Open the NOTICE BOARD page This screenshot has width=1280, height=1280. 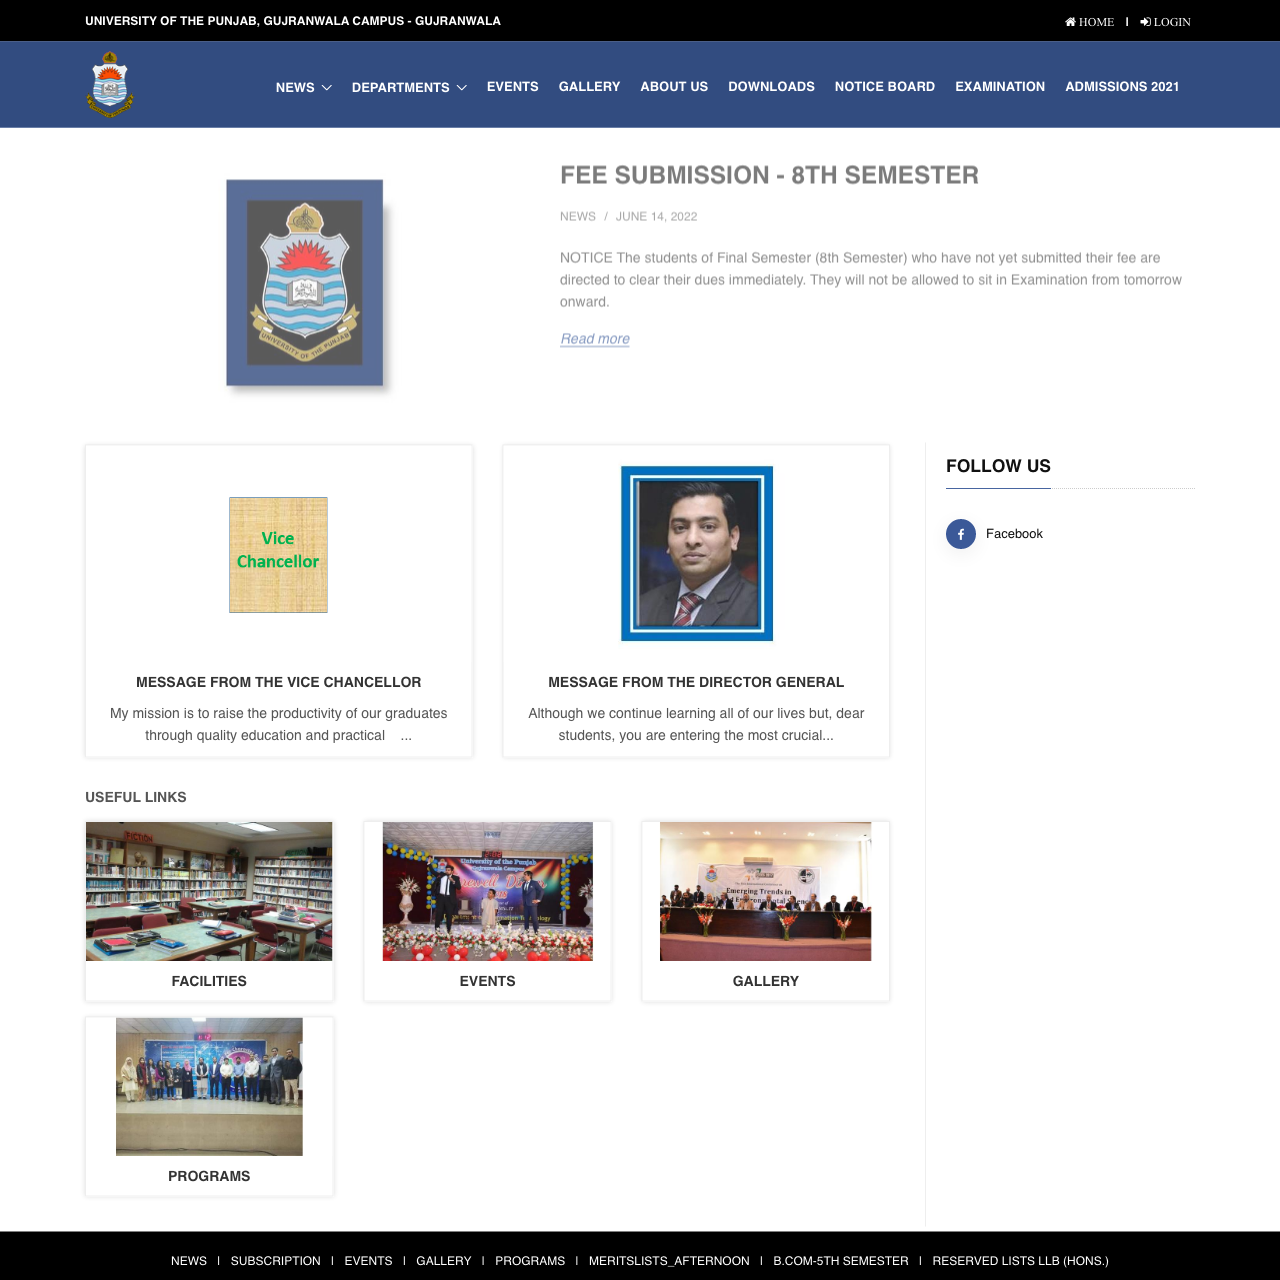tap(885, 87)
